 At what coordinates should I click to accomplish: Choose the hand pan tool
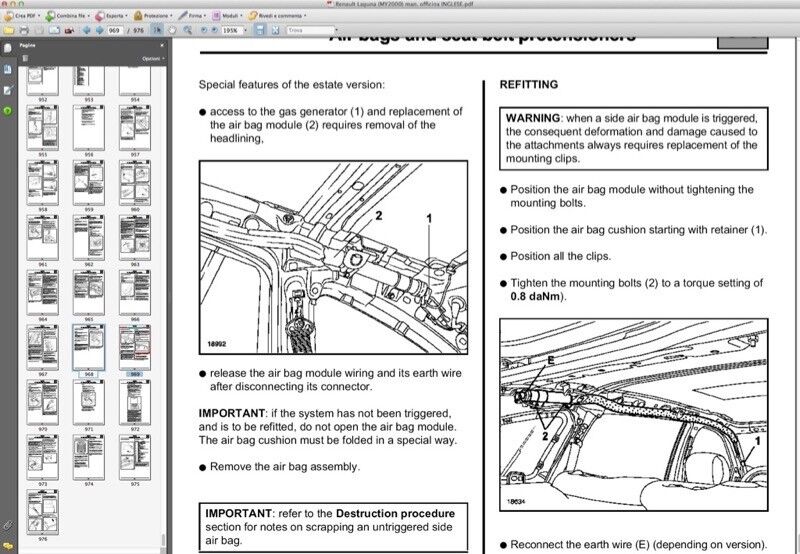tap(172, 30)
